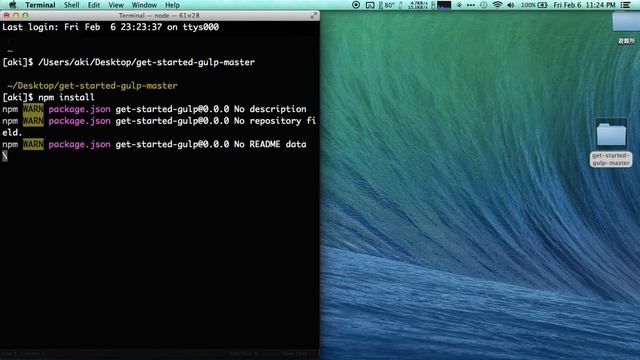This screenshot has height=360, width=640.
Task: Zoom Terminal with the green button
Action: pos(25,16)
